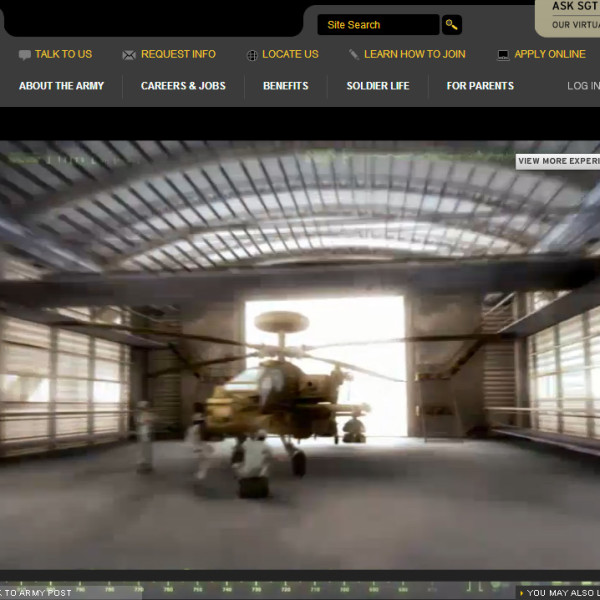Click the Request Info envelope icon
The height and width of the screenshot is (600, 600).
129,55
